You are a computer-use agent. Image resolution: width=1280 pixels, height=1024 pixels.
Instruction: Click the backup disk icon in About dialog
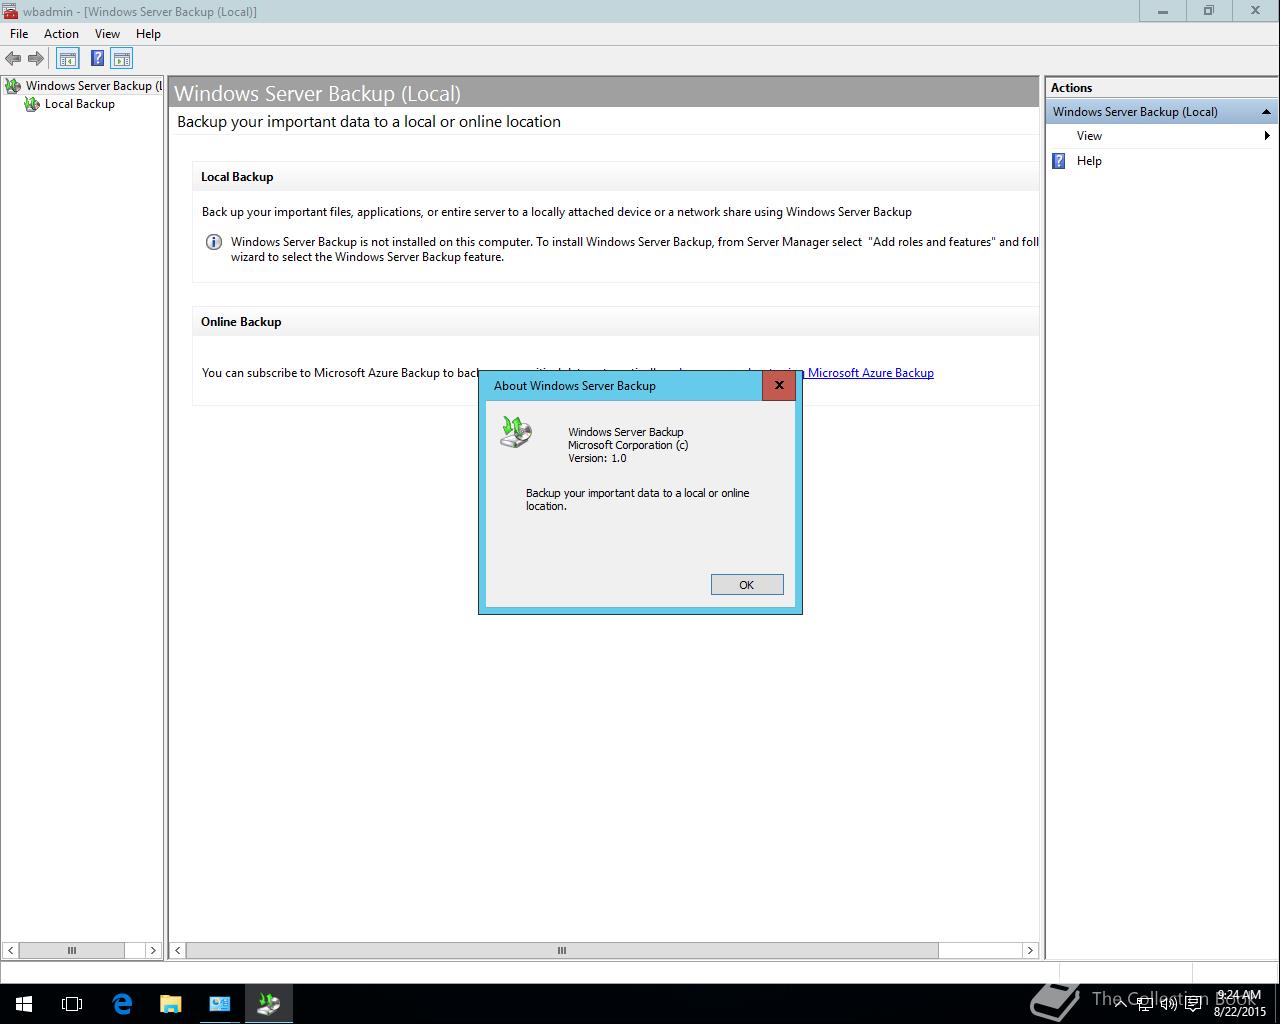click(x=516, y=432)
